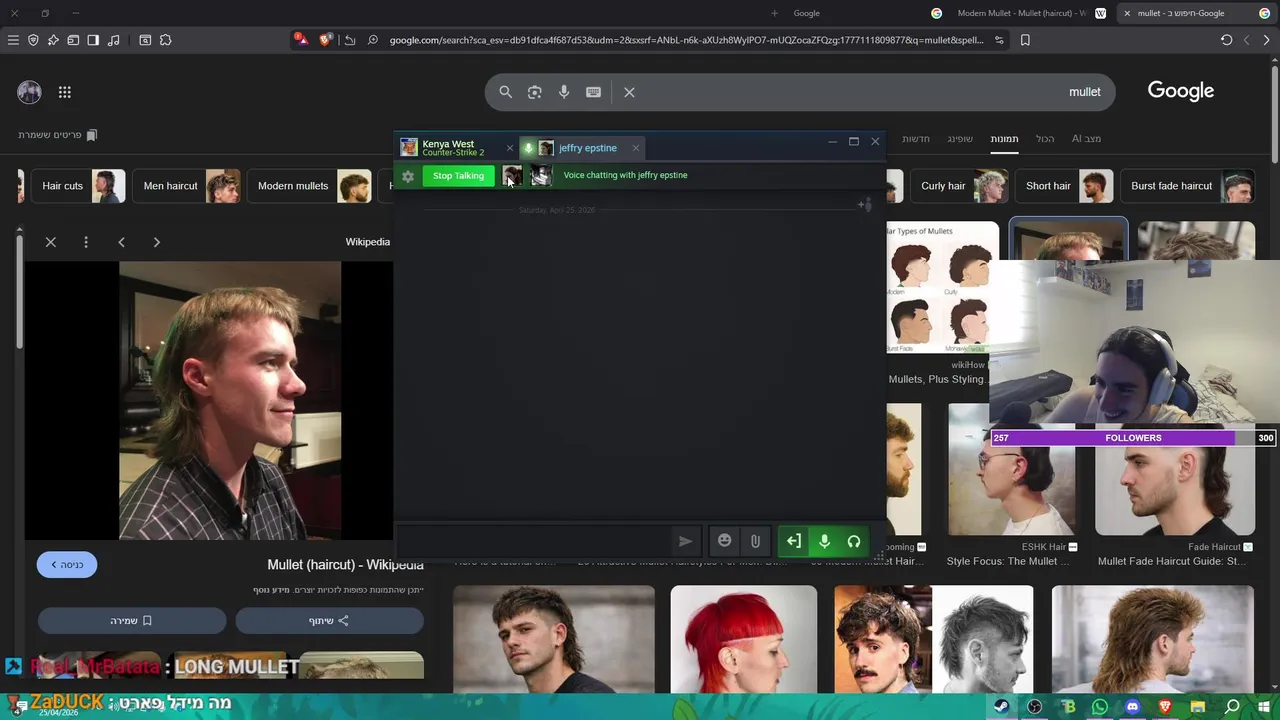Open the emoji picker in Steam chat

(x=725, y=541)
